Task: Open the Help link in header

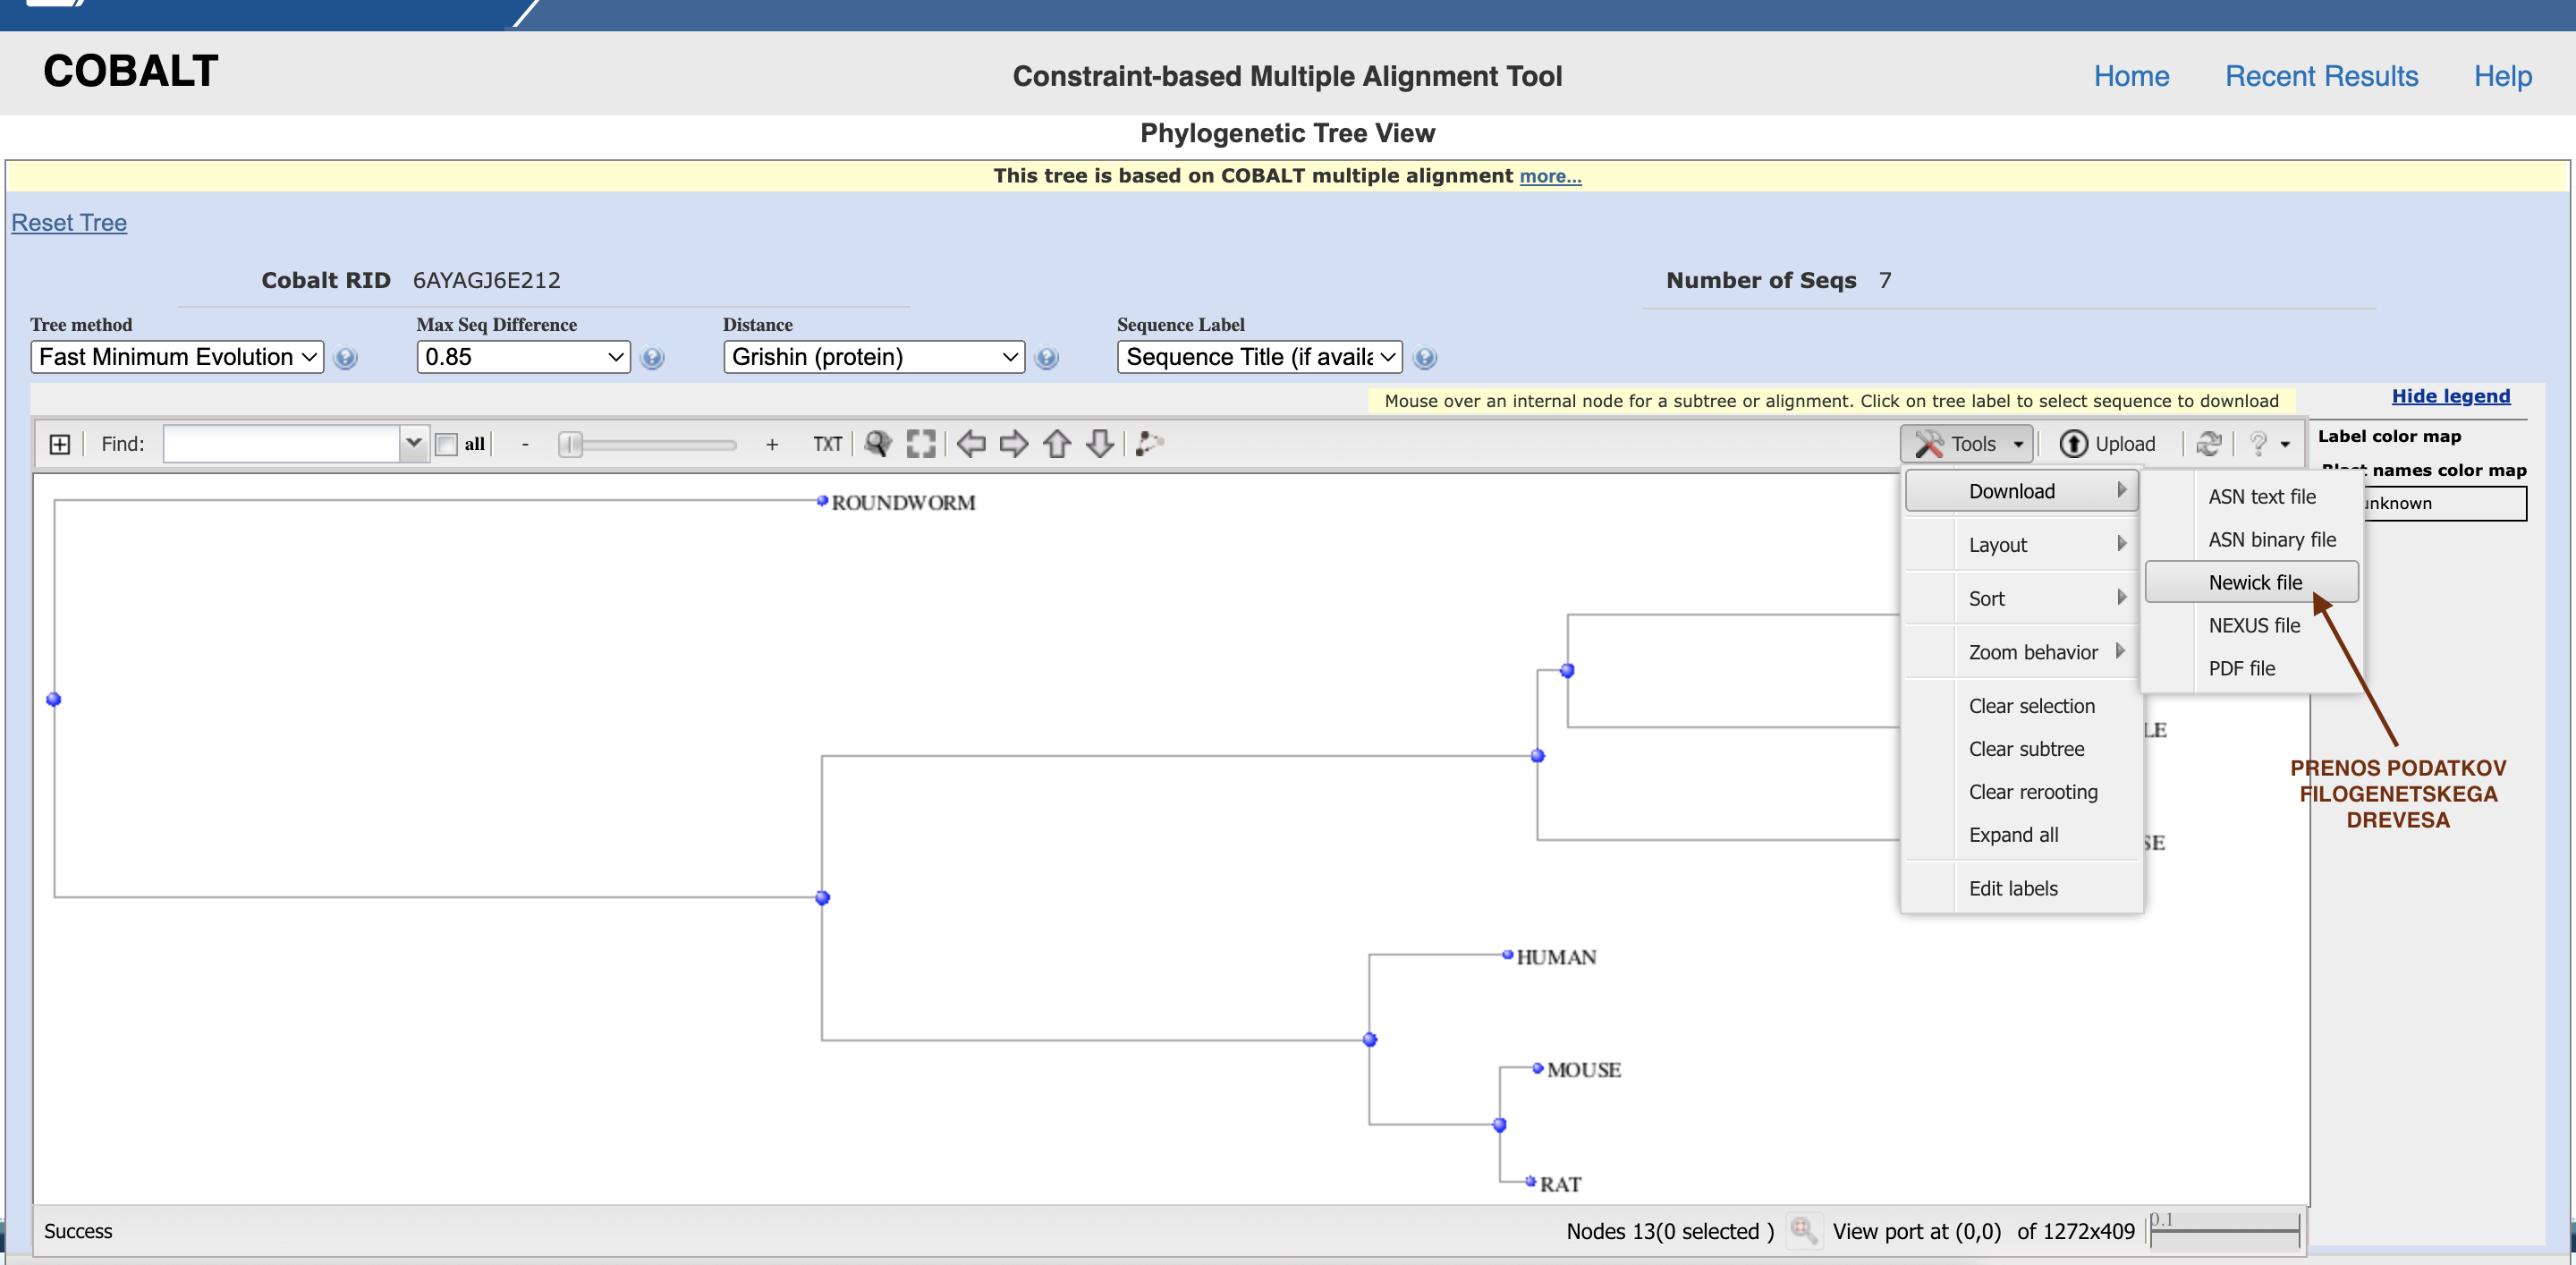Action: coord(2502,76)
